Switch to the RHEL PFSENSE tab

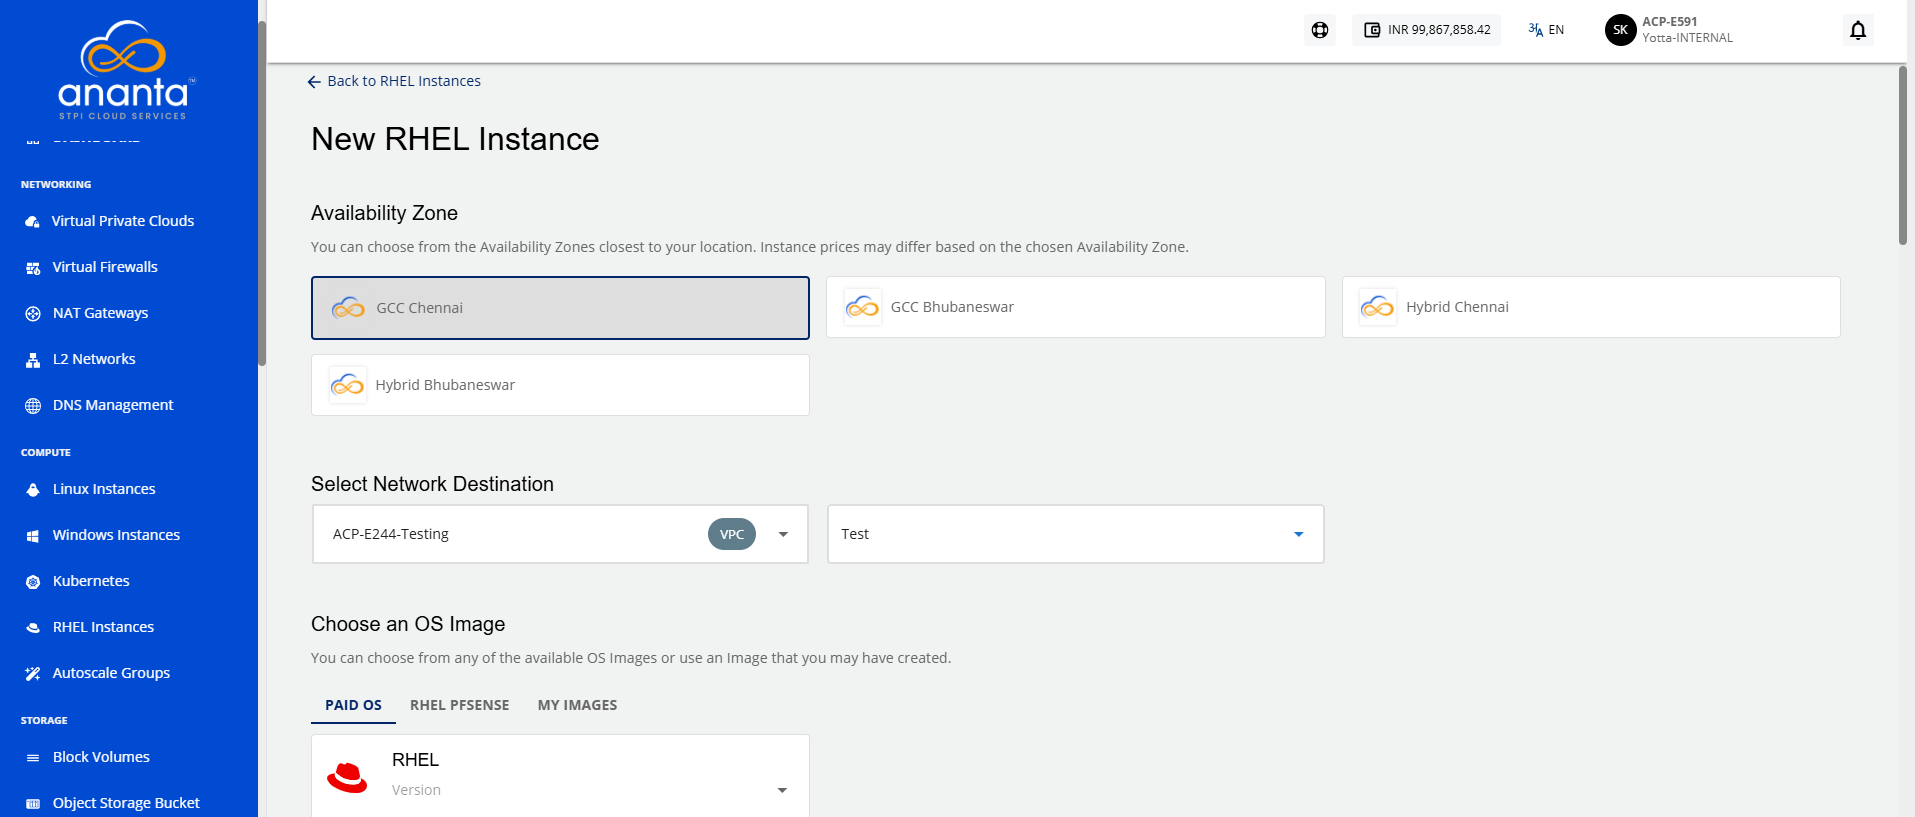coord(460,705)
